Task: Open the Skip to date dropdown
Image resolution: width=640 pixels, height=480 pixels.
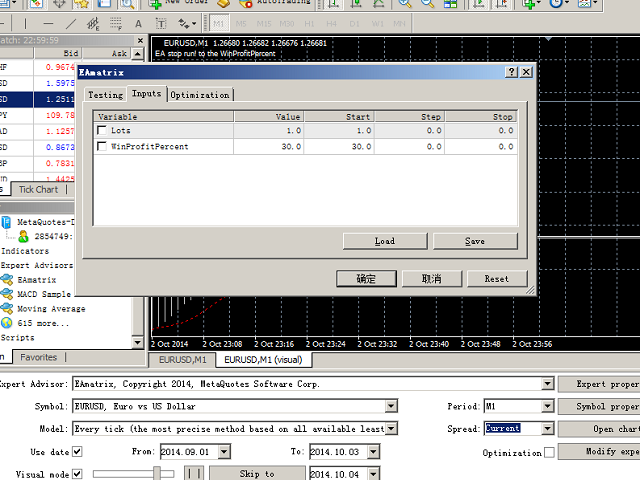Action: 373,474
